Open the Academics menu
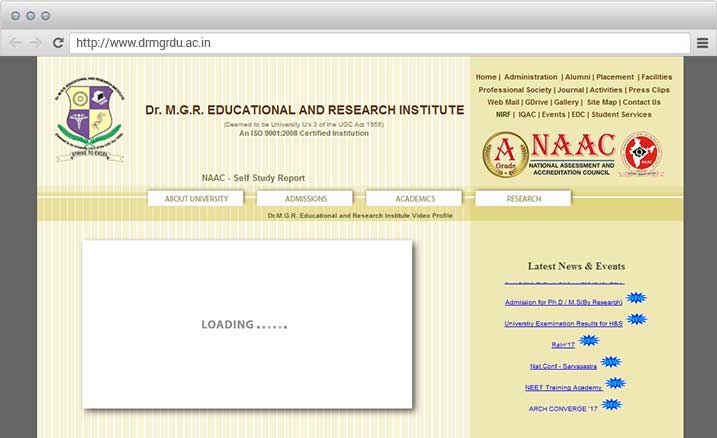717x438 pixels. click(x=414, y=199)
